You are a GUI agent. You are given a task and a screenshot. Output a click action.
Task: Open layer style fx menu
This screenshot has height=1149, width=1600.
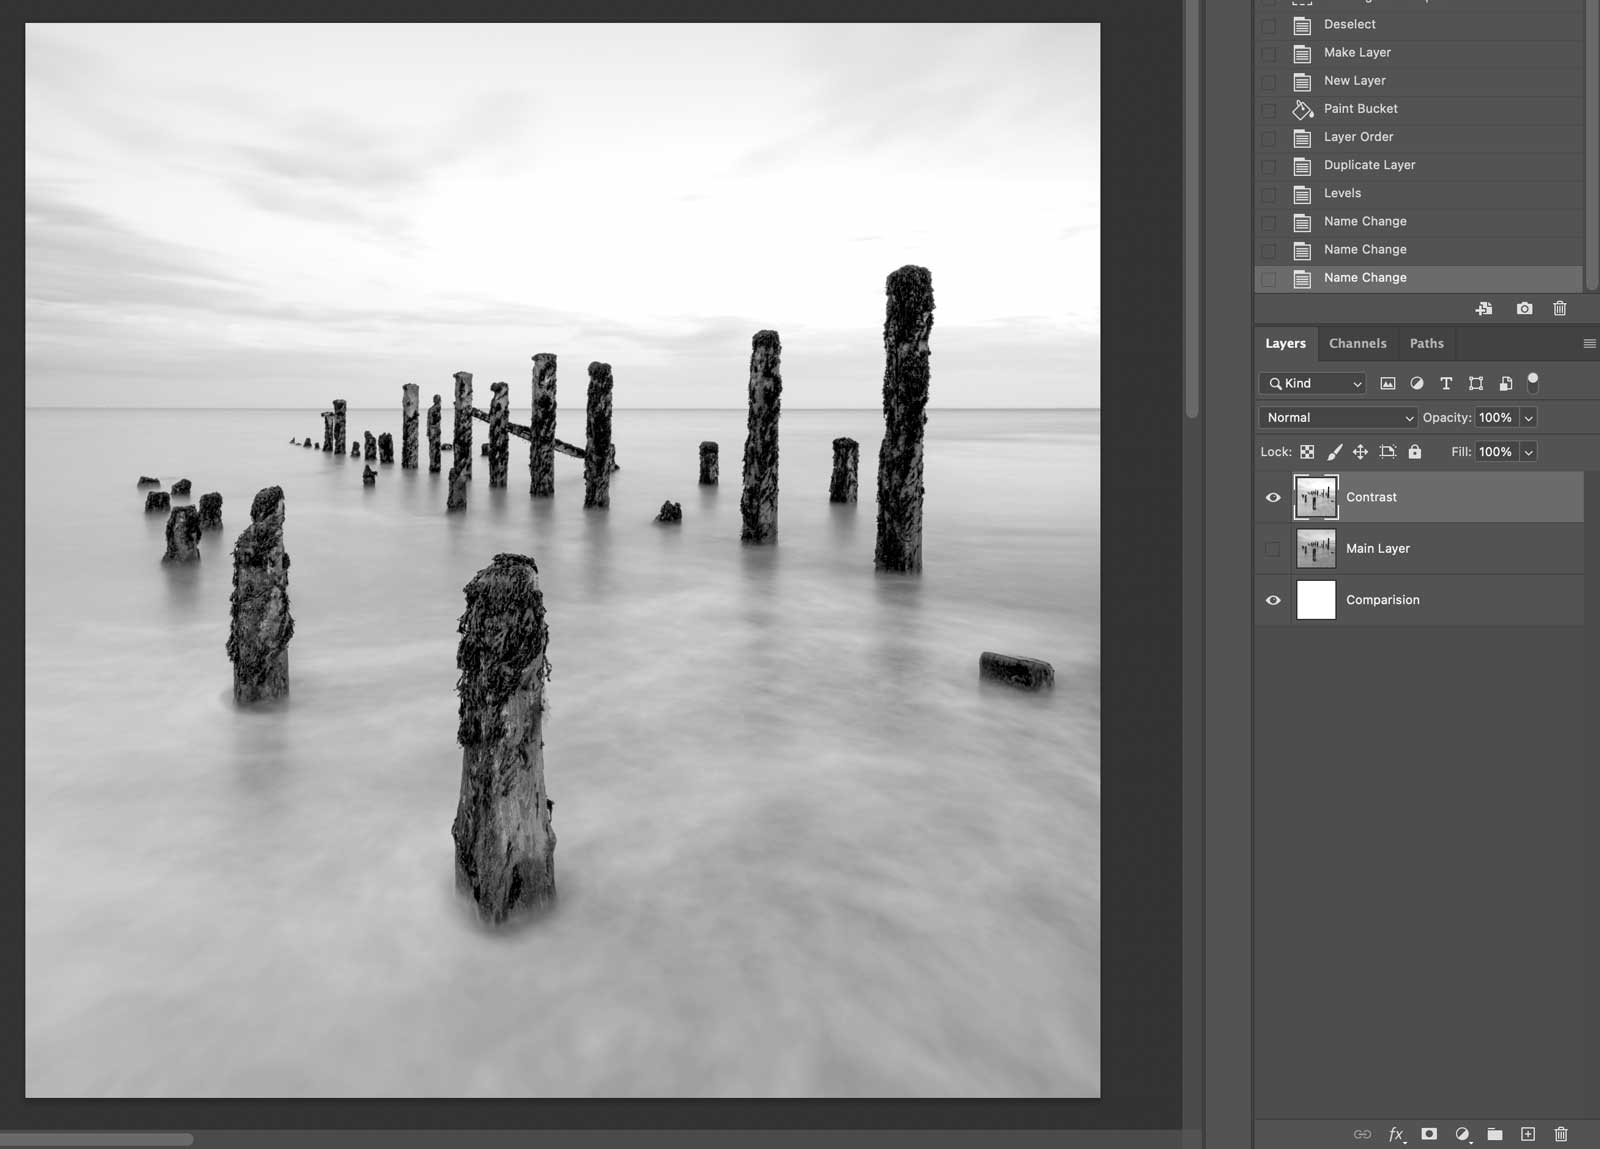tap(1396, 1134)
